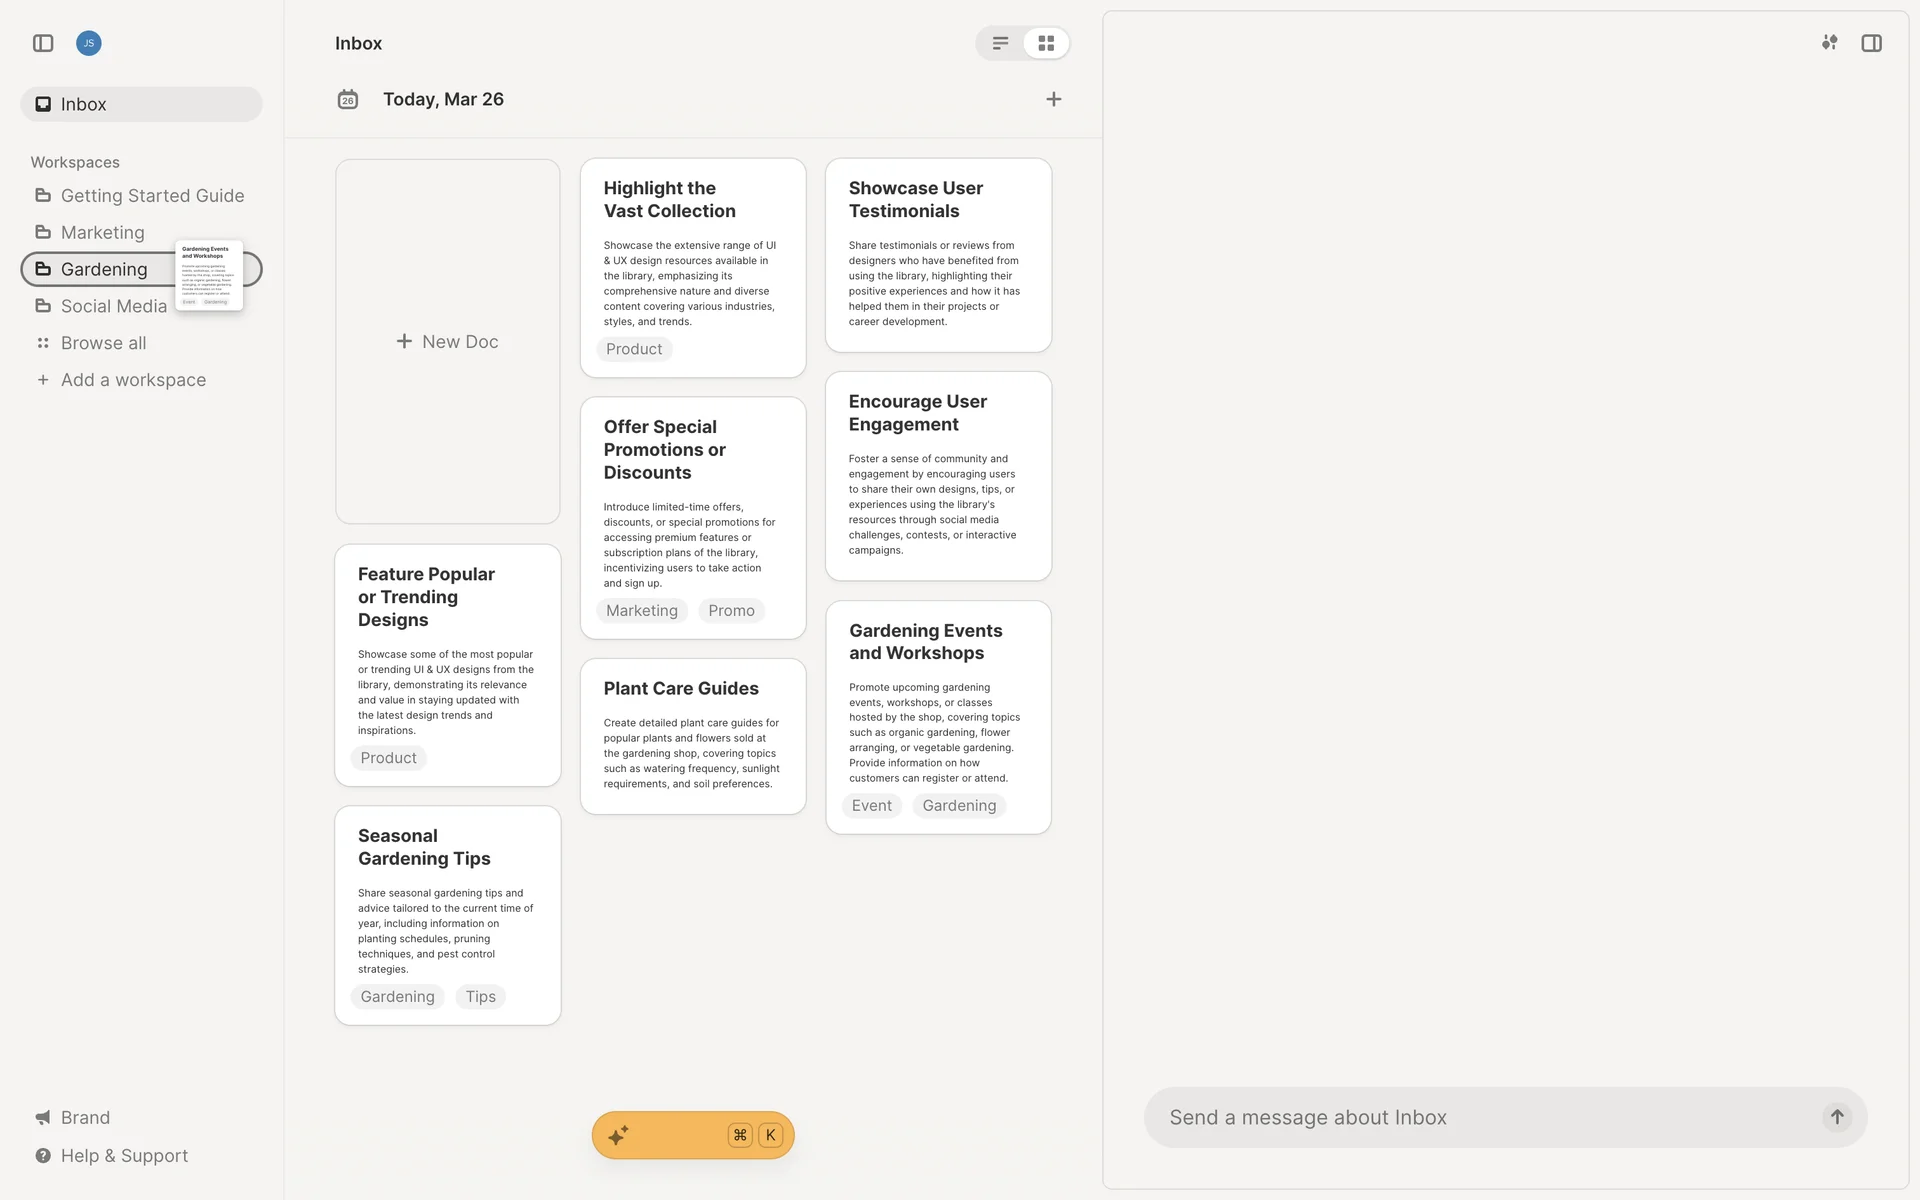The height and width of the screenshot is (1200, 1920).
Task: Open the AI sparkle settings icon
Action: 1829,43
